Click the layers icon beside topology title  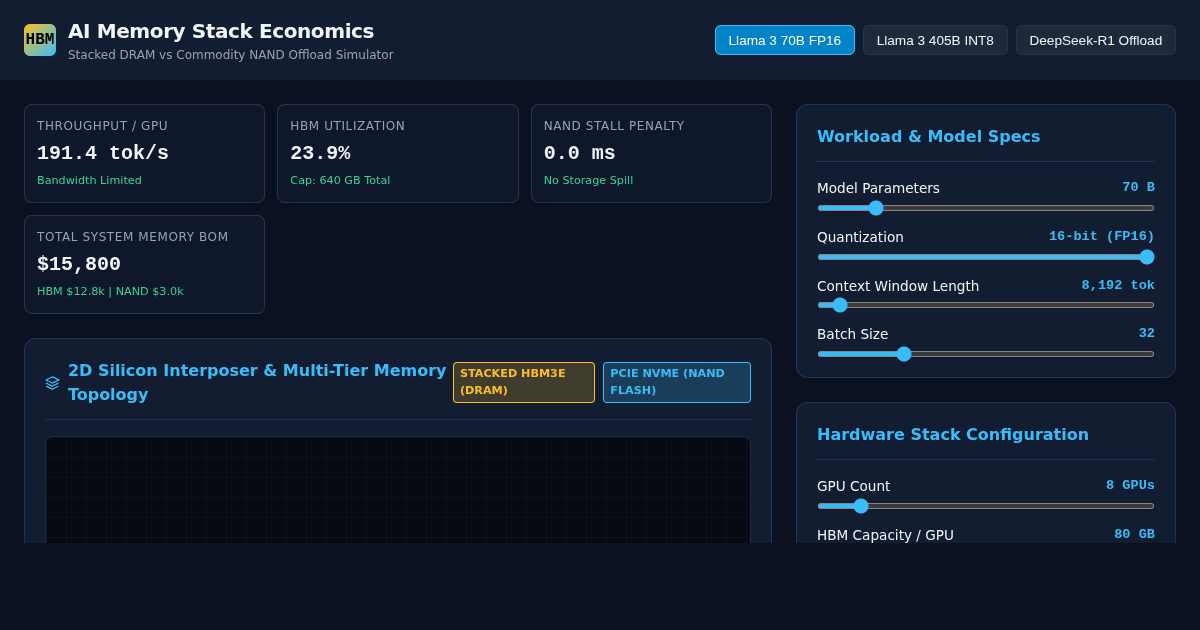point(52,383)
